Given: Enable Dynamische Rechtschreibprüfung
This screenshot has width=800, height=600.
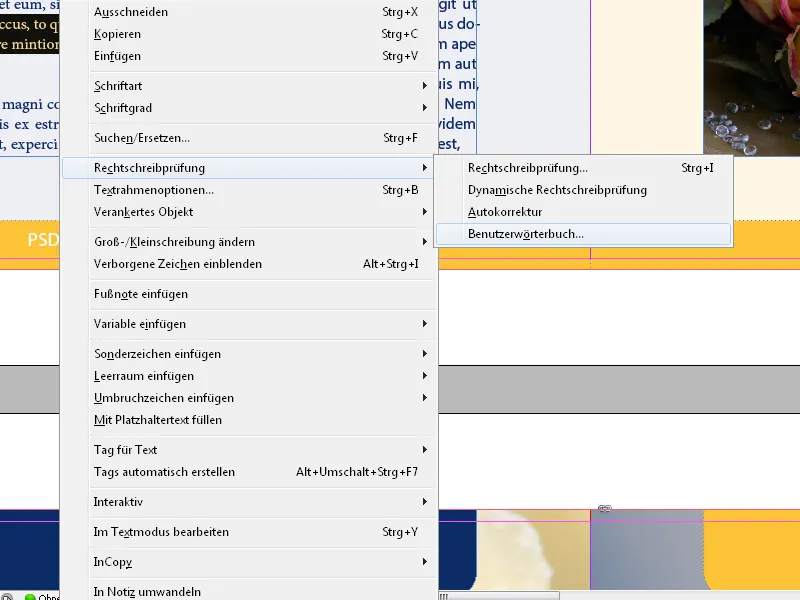Looking at the screenshot, I should tap(555, 190).
